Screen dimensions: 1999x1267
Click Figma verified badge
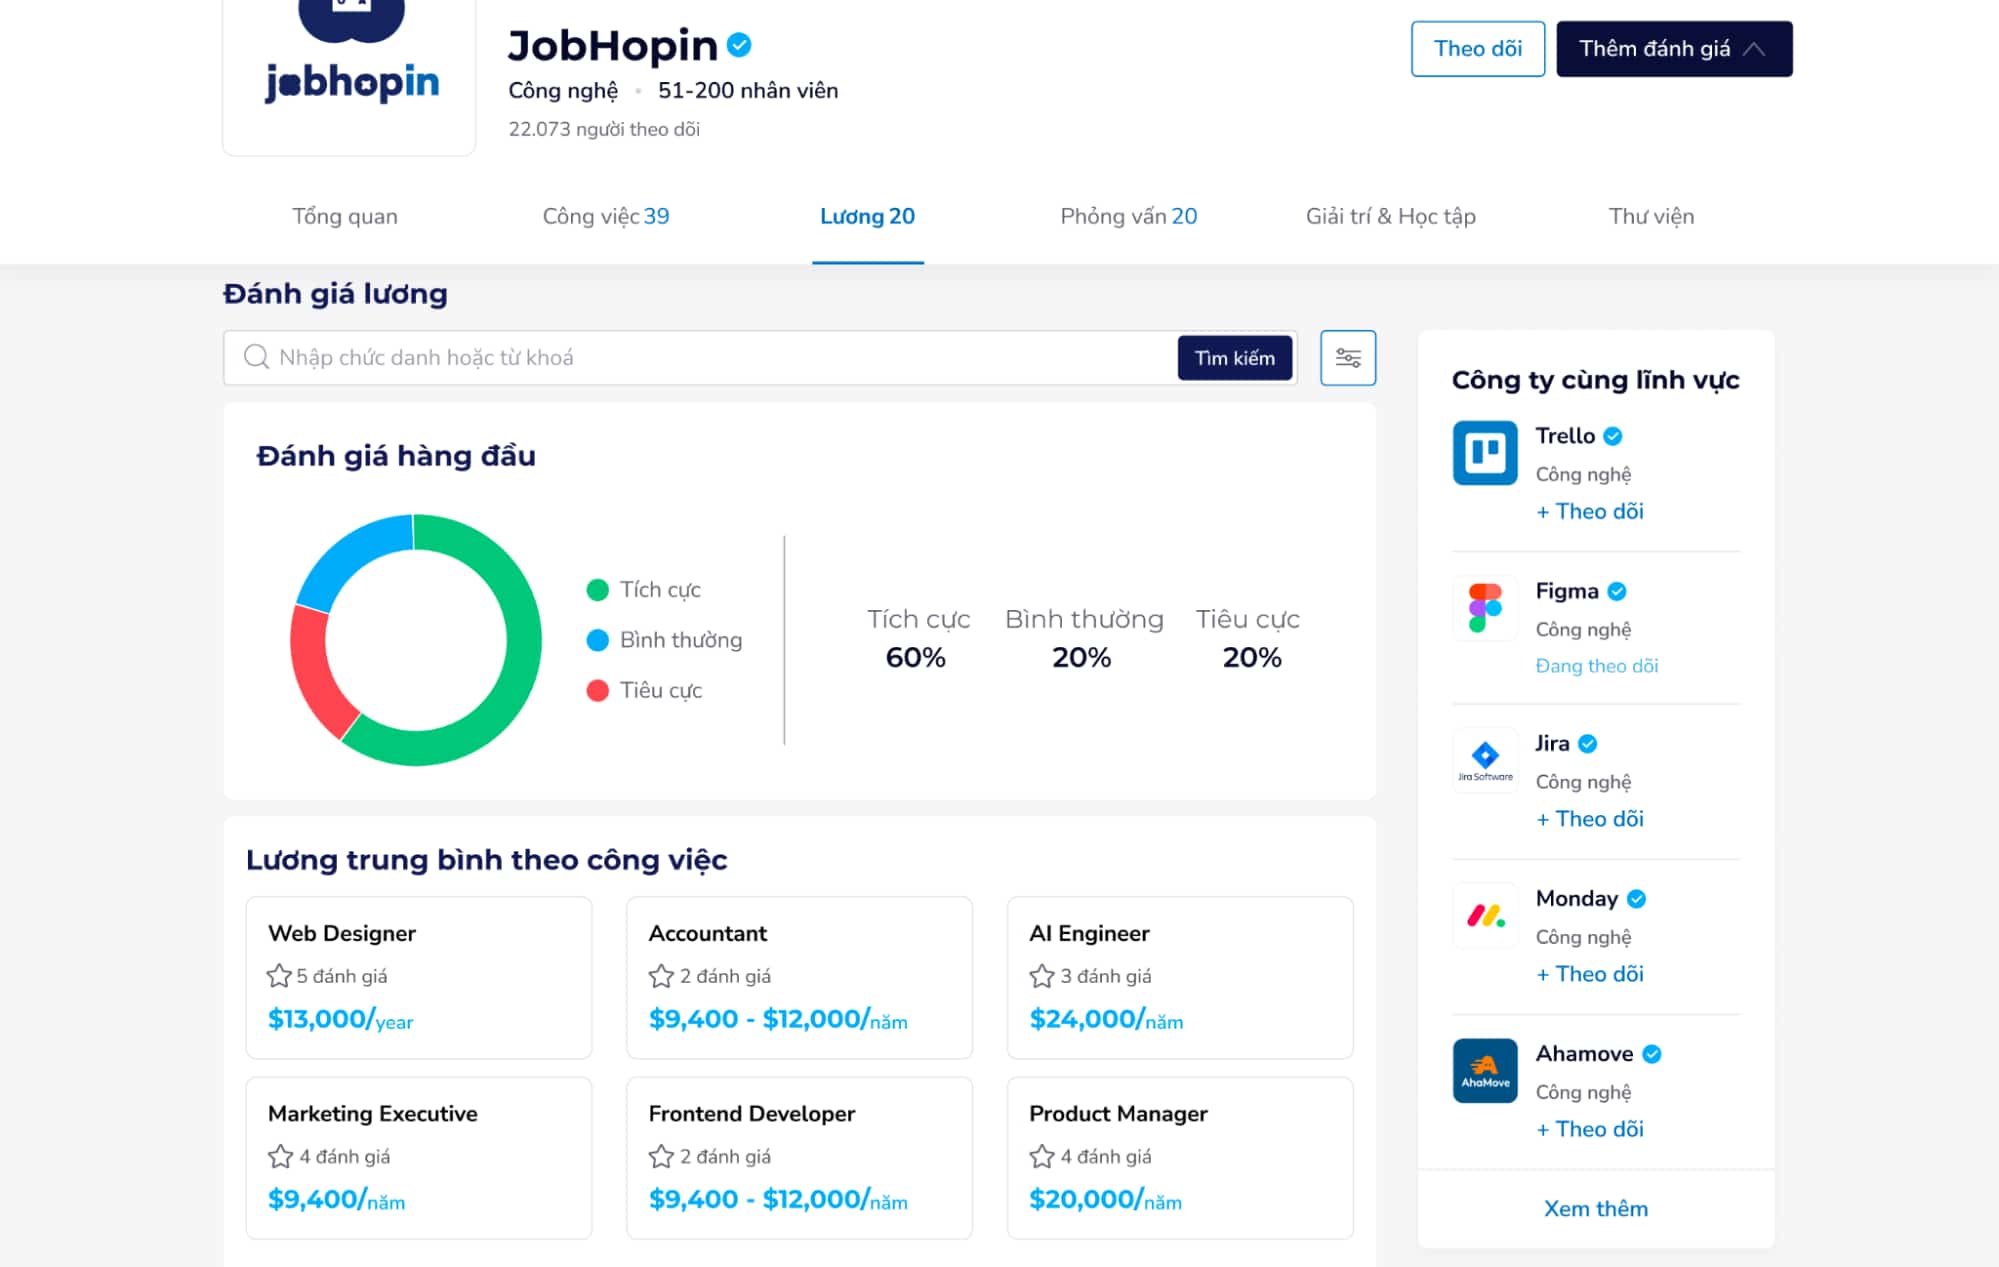1617,591
